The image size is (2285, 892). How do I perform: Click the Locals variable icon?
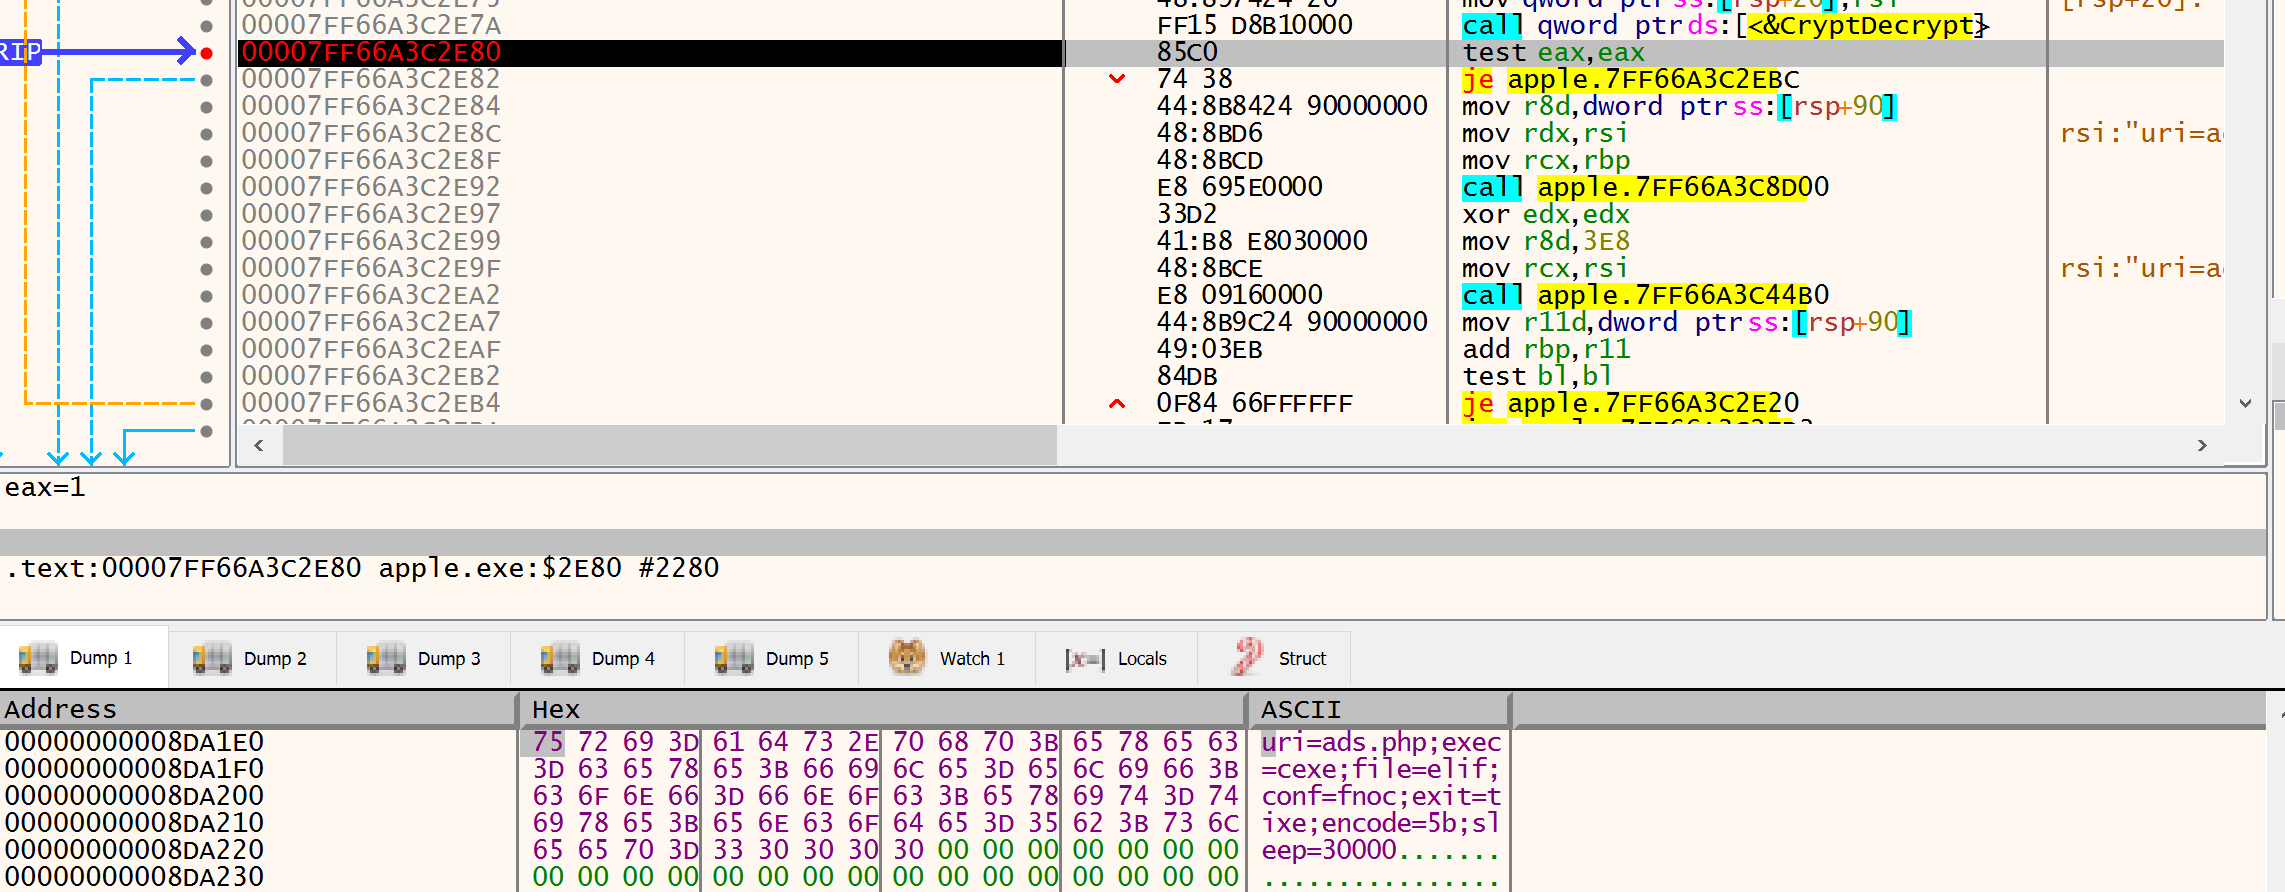click(x=1085, y=659)
